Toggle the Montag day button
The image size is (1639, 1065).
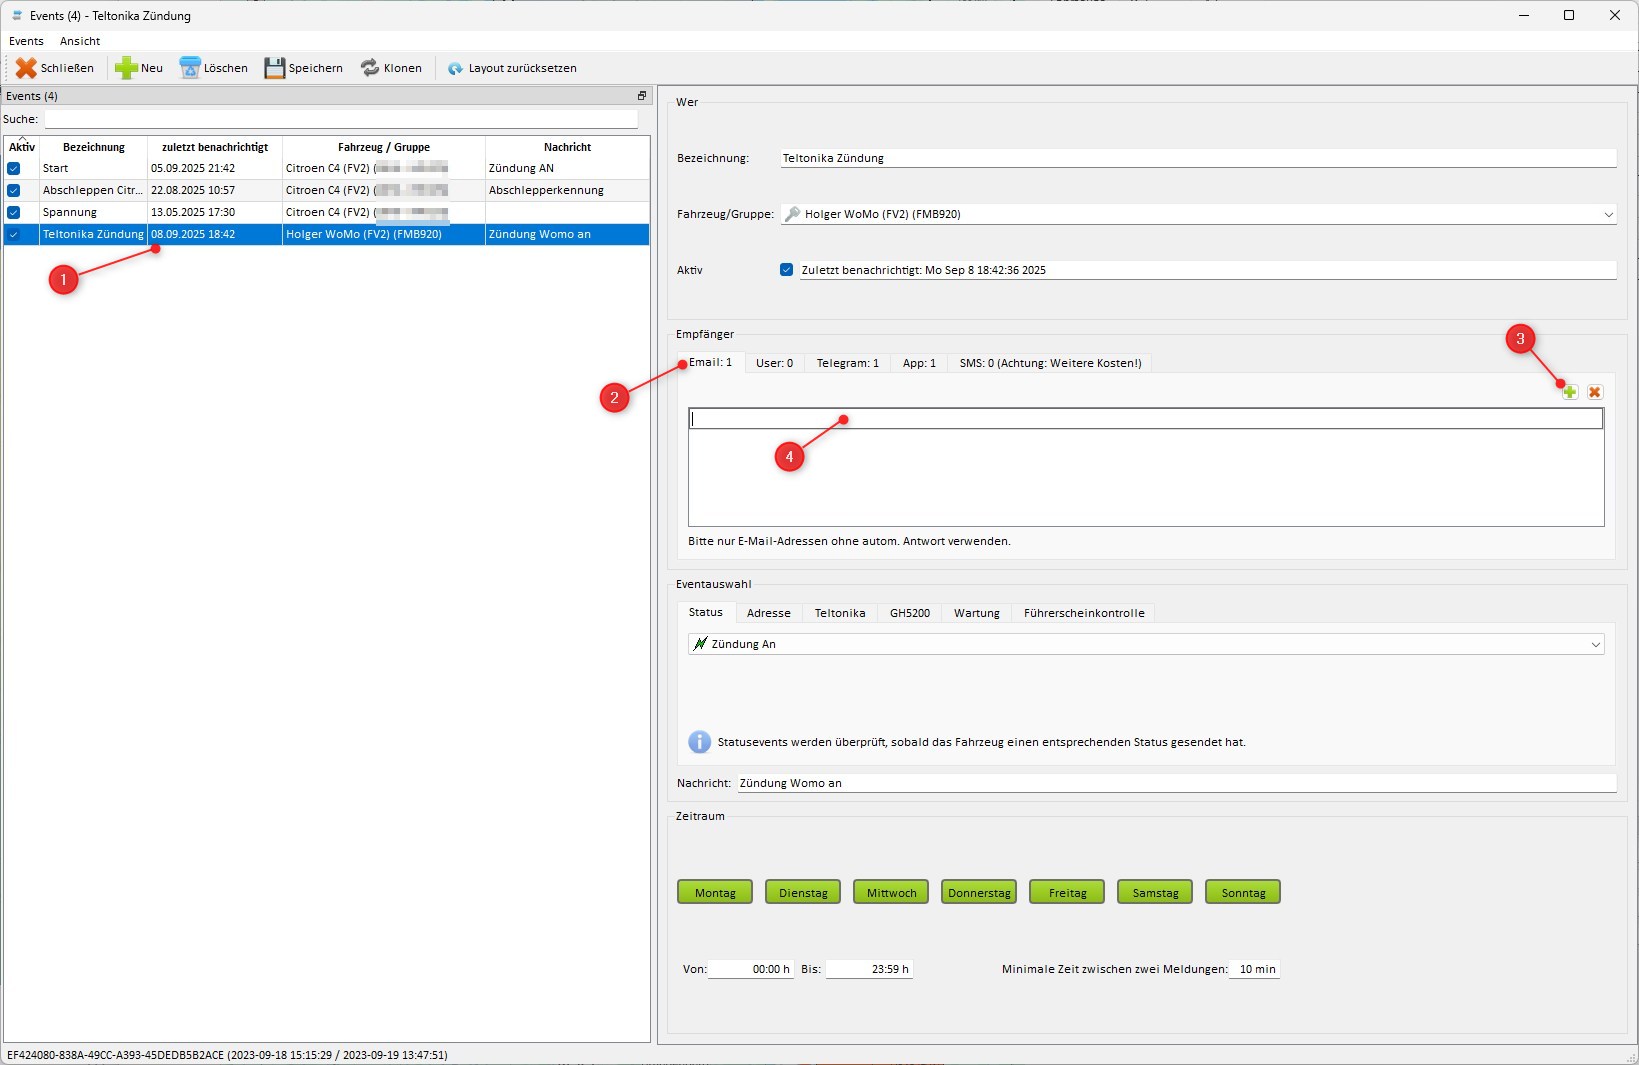coord(715,892)
